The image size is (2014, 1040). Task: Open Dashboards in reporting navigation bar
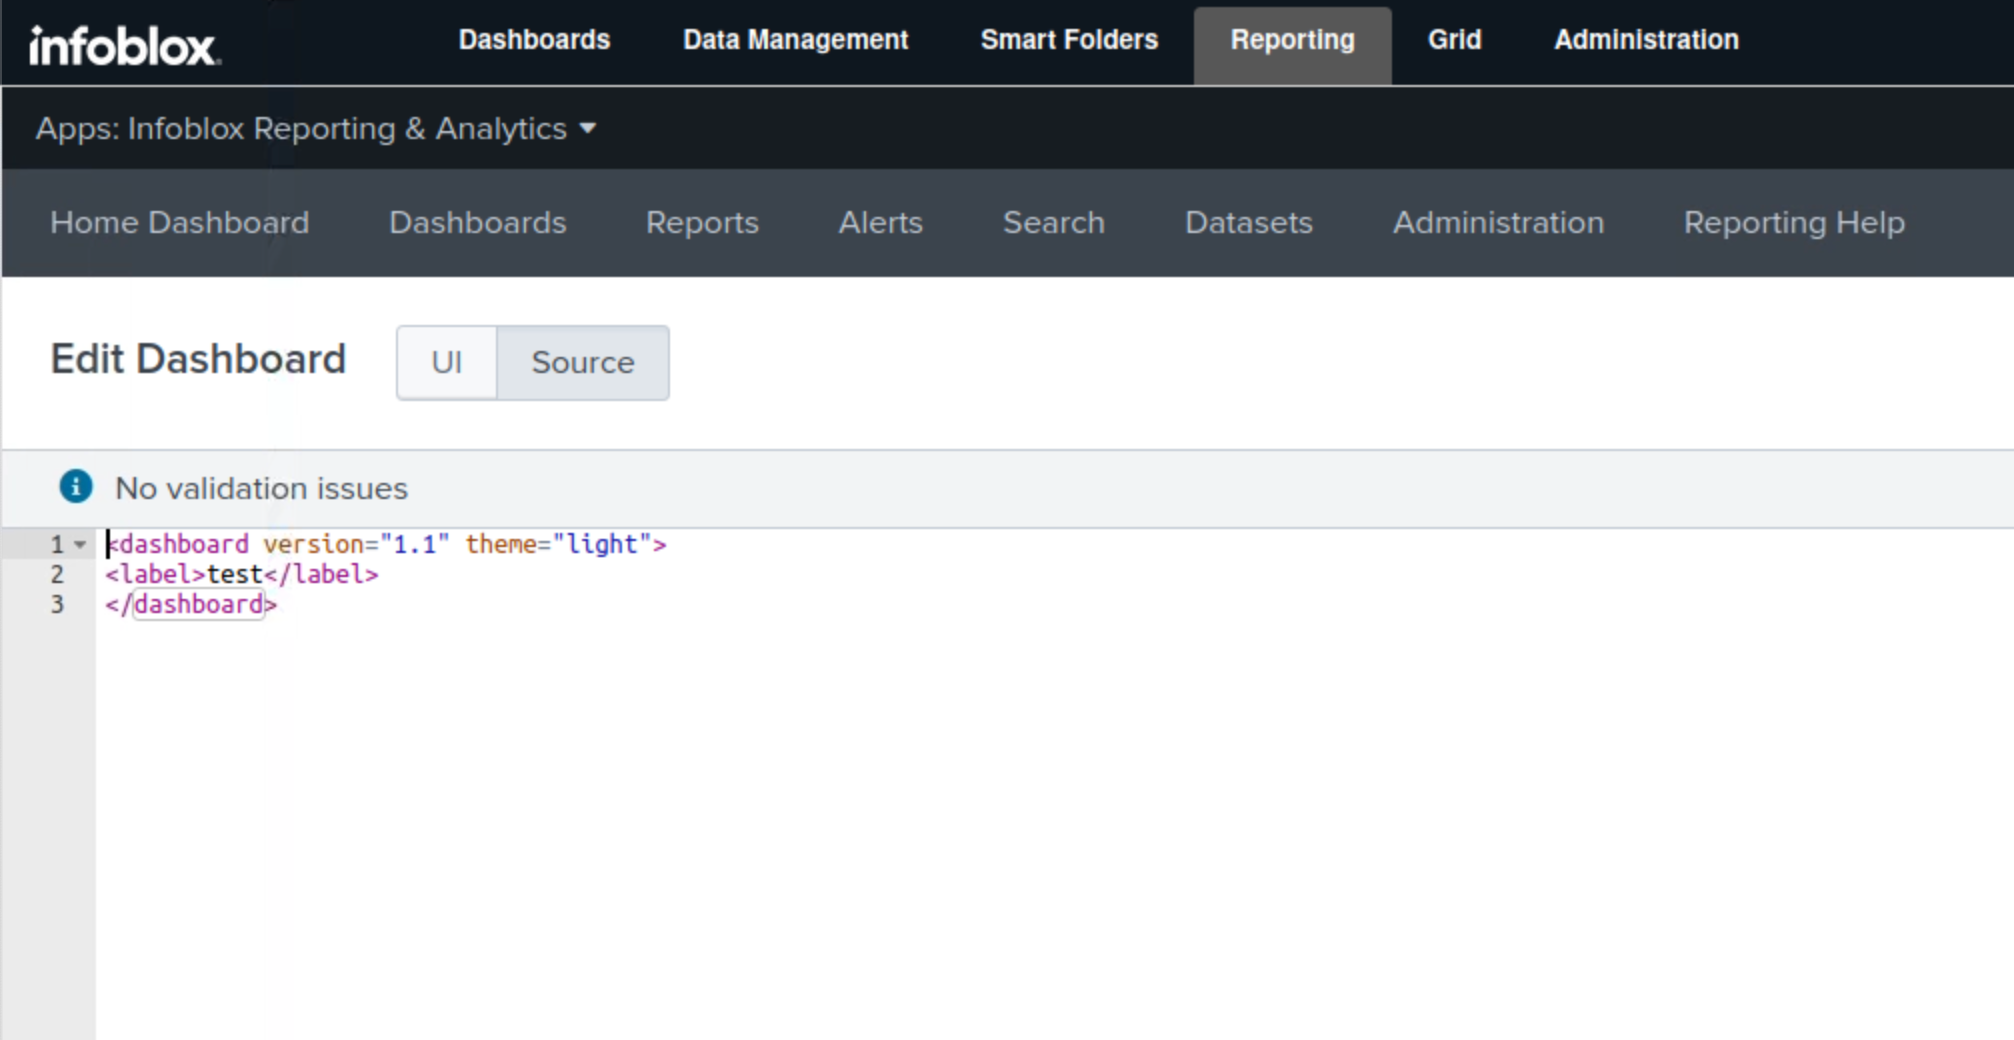click(x=477, y=222)
